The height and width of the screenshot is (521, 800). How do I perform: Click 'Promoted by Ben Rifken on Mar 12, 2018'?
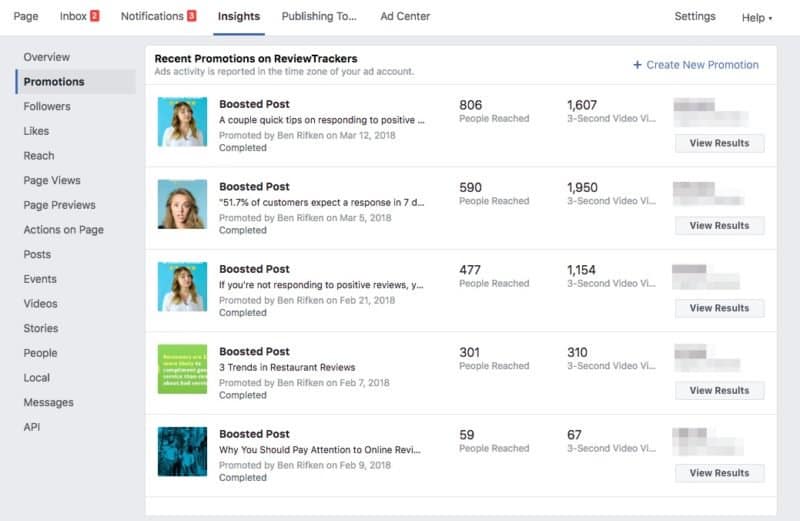click(x=307, y=135)
